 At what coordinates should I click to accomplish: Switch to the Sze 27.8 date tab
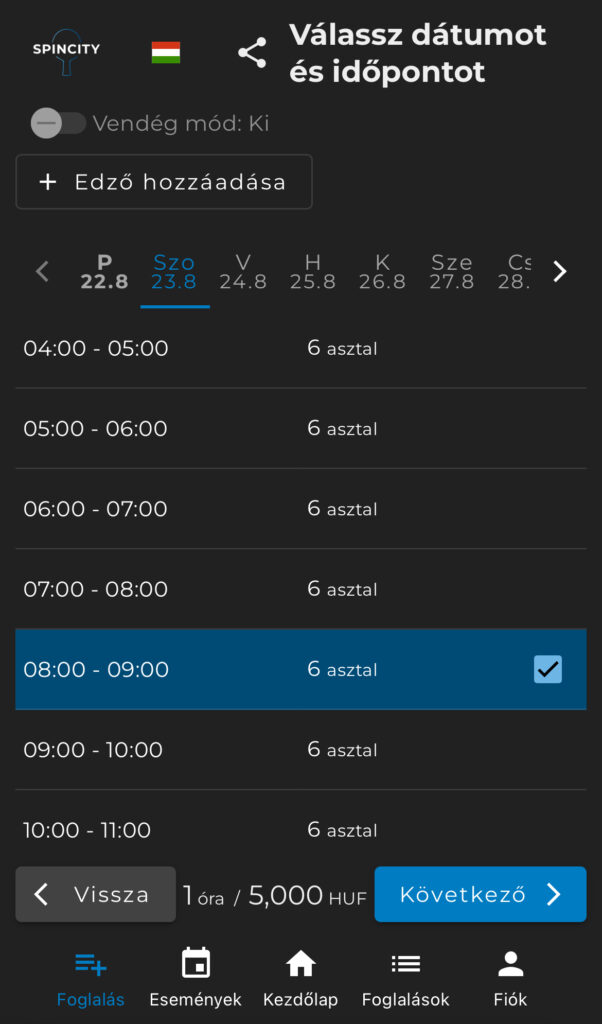[x=452, y=272]
